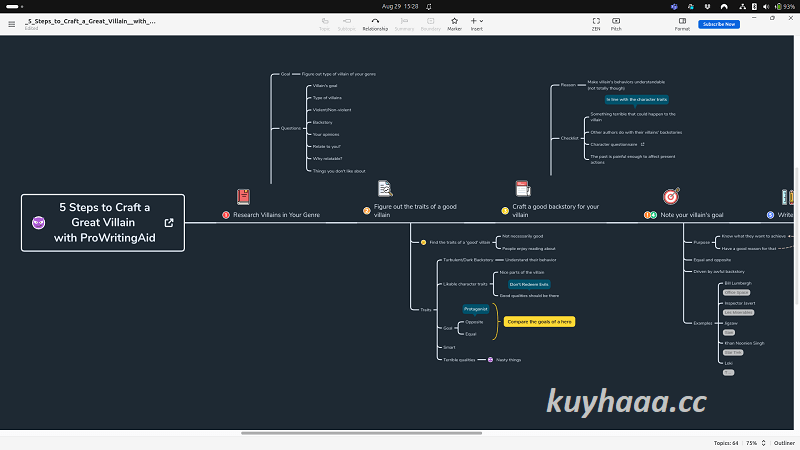
Task: Click the yellow number 3 marker
Action: tap(505, 211)
